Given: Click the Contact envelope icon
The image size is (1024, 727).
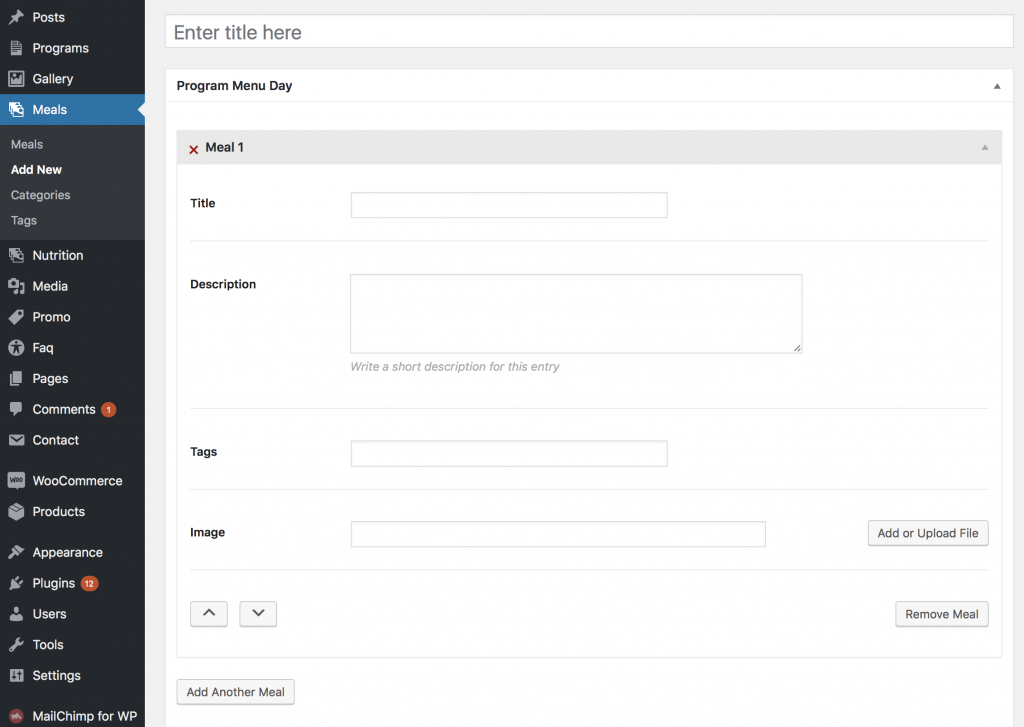Looking at the screenshot, I should click(x=16, y=440).
